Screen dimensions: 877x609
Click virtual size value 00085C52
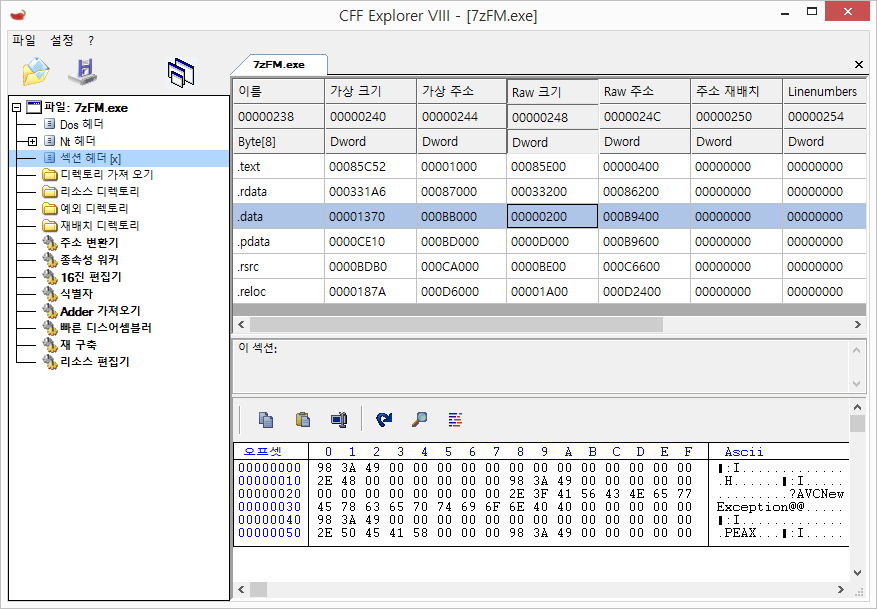[357, 167]
